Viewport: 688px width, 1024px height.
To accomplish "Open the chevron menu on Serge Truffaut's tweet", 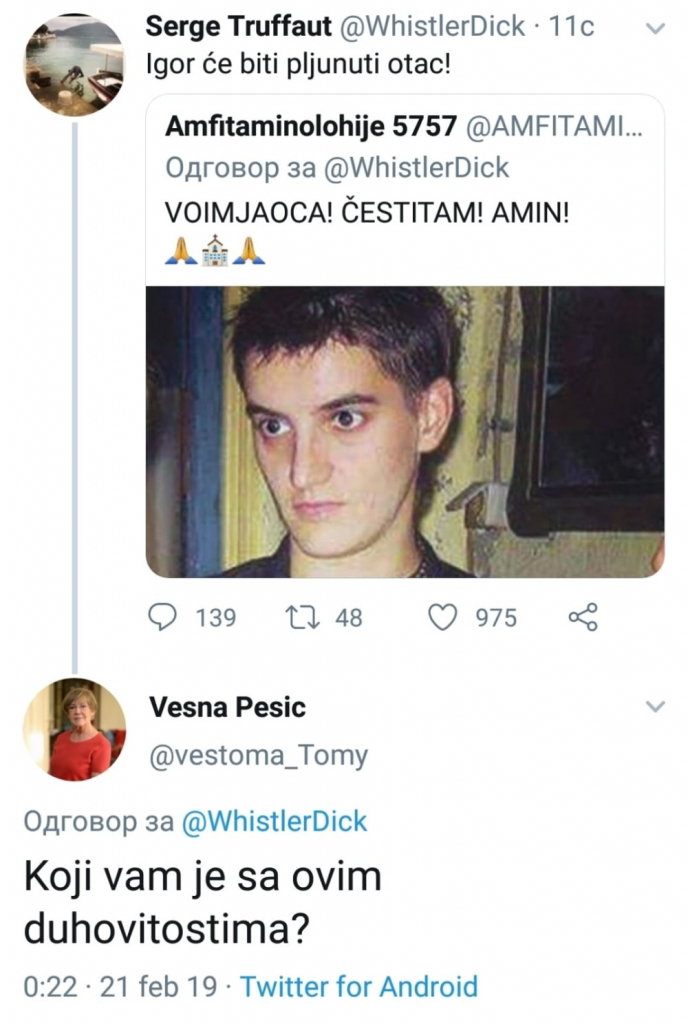I will pos(655,29).
